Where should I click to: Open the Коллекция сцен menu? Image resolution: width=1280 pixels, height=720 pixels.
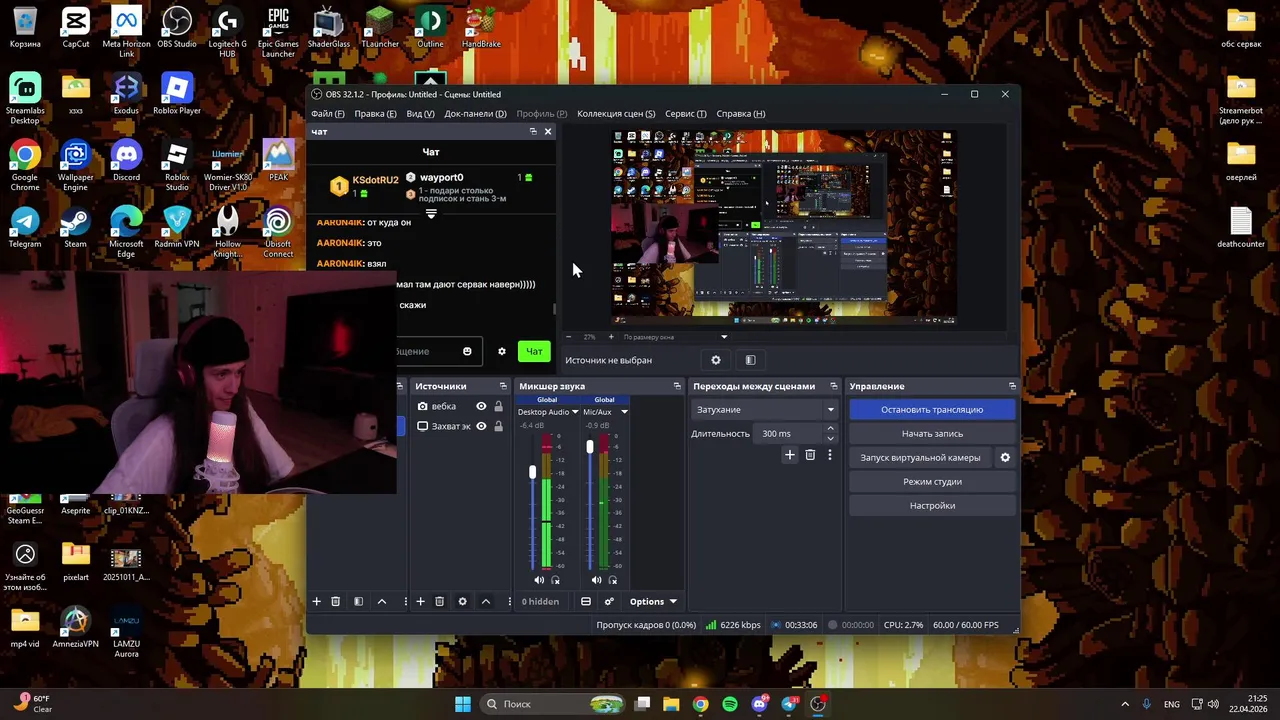point(616,113)
